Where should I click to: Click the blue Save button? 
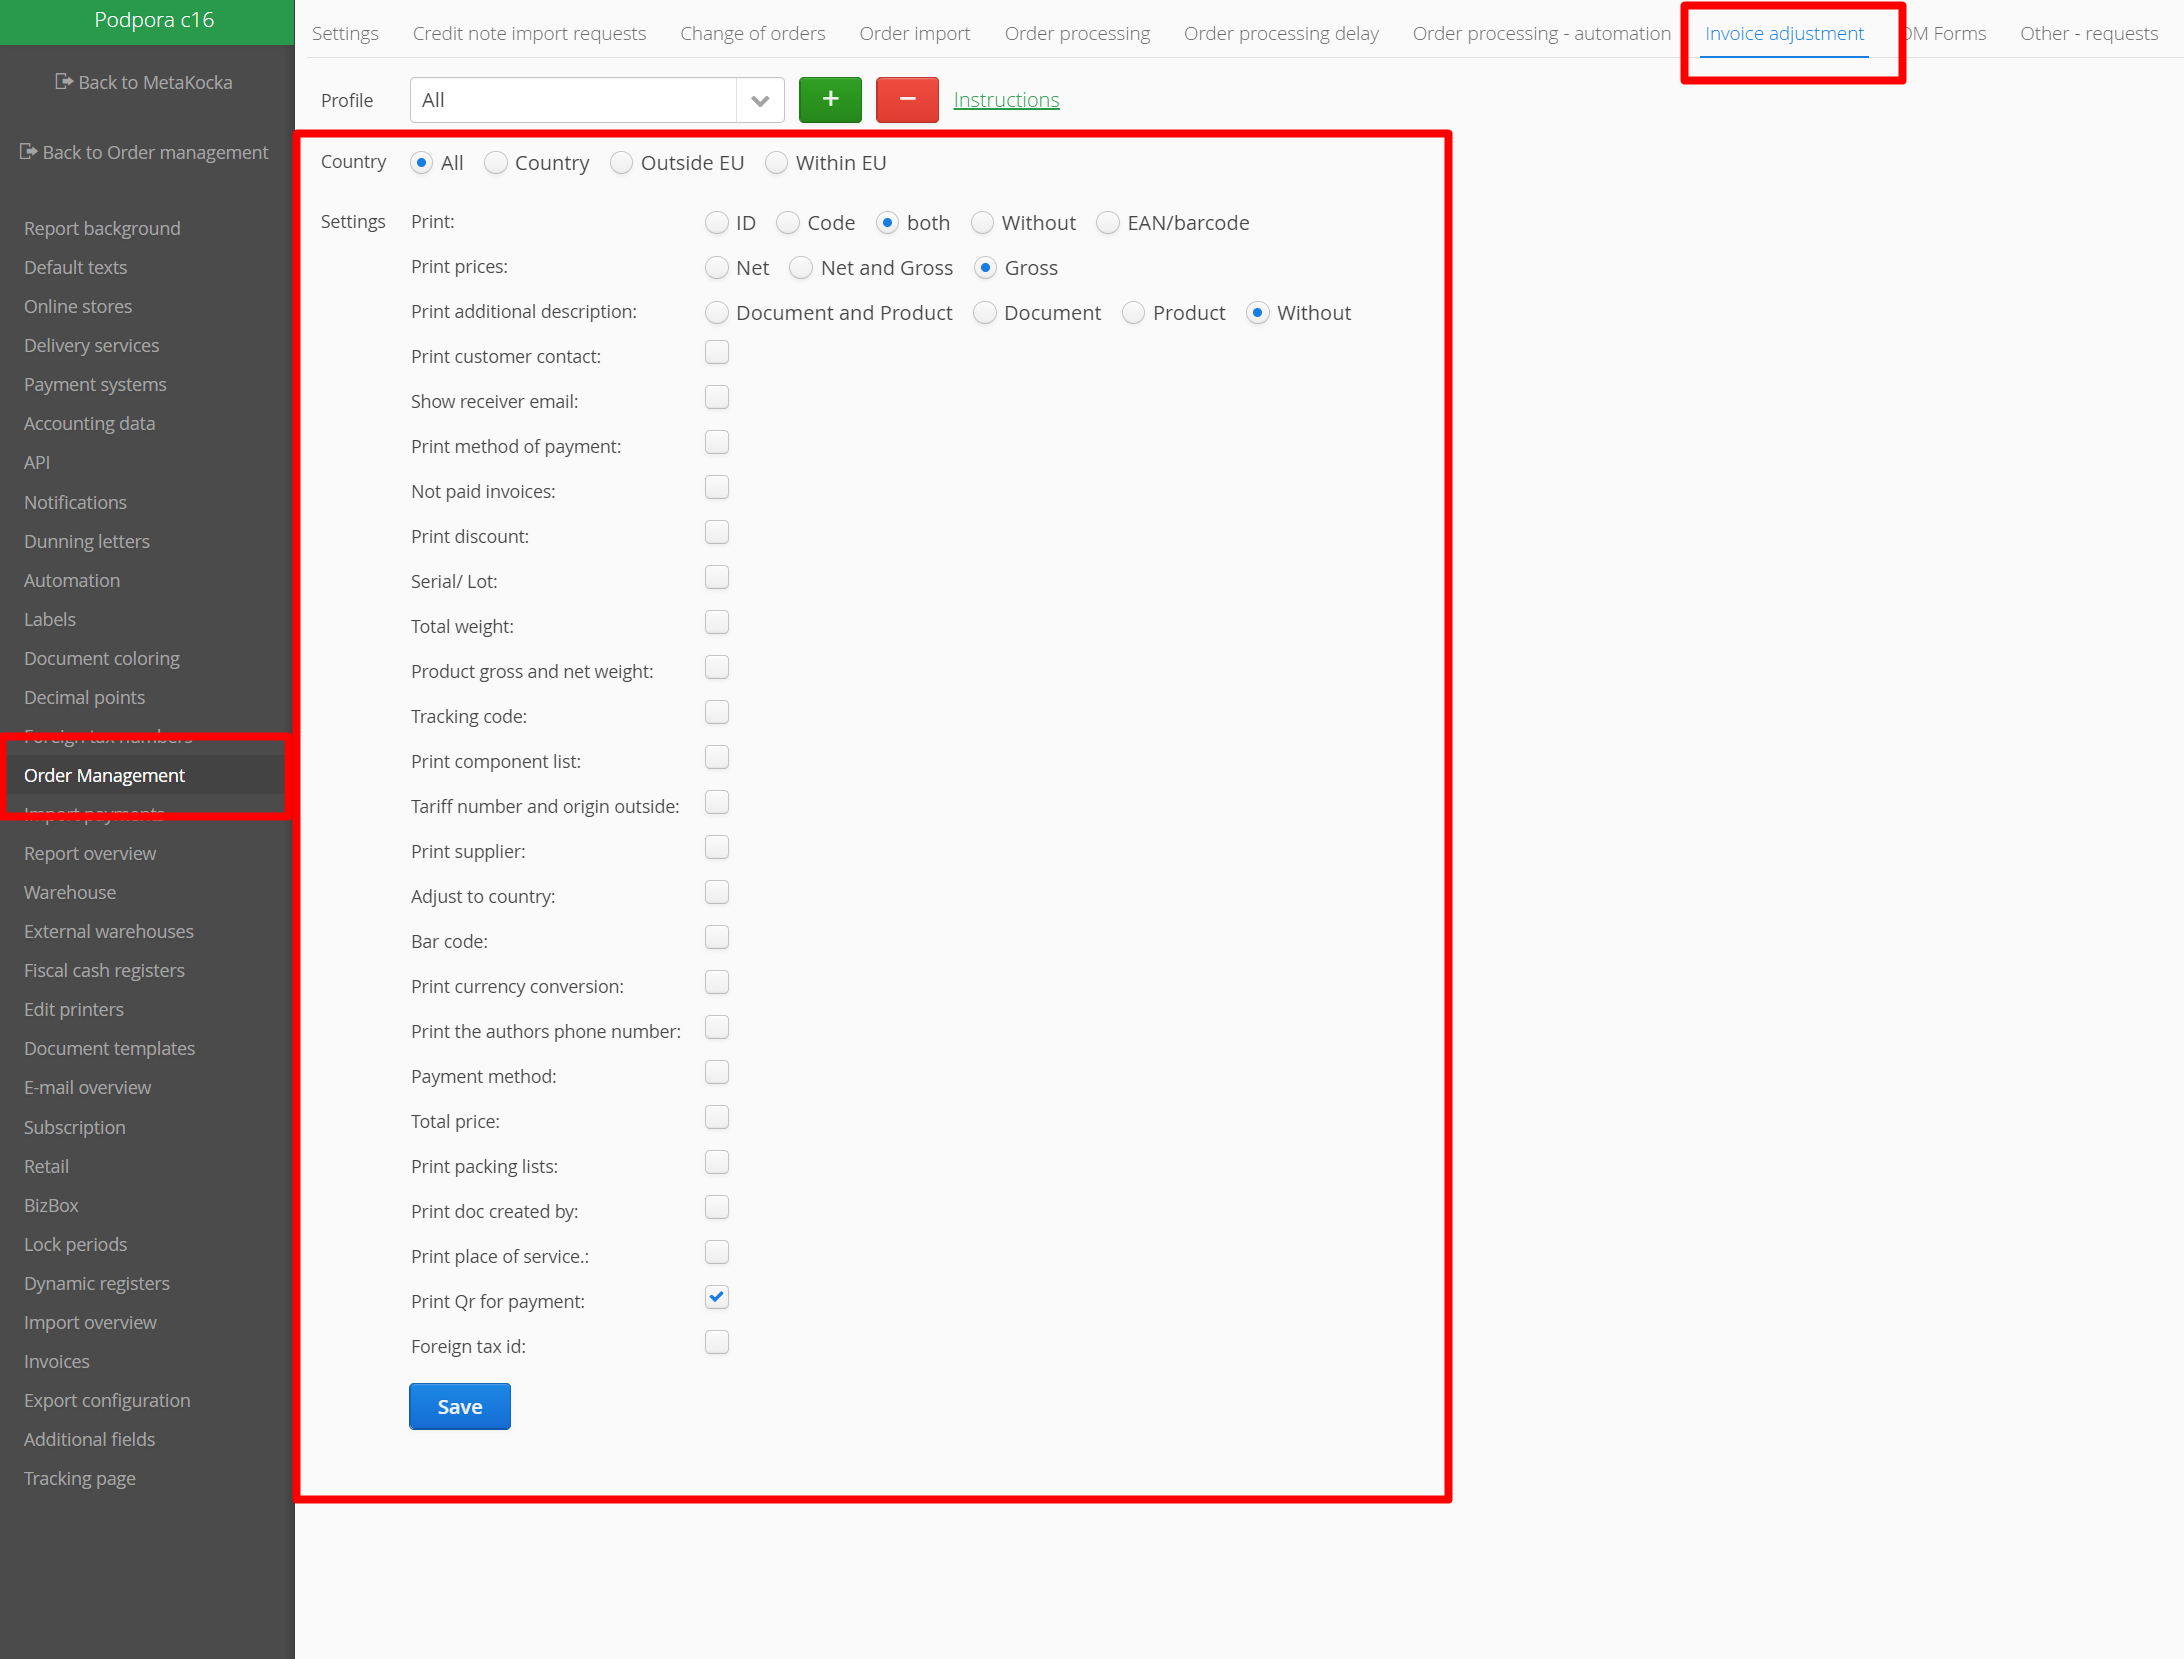(x=459, y=1406)
